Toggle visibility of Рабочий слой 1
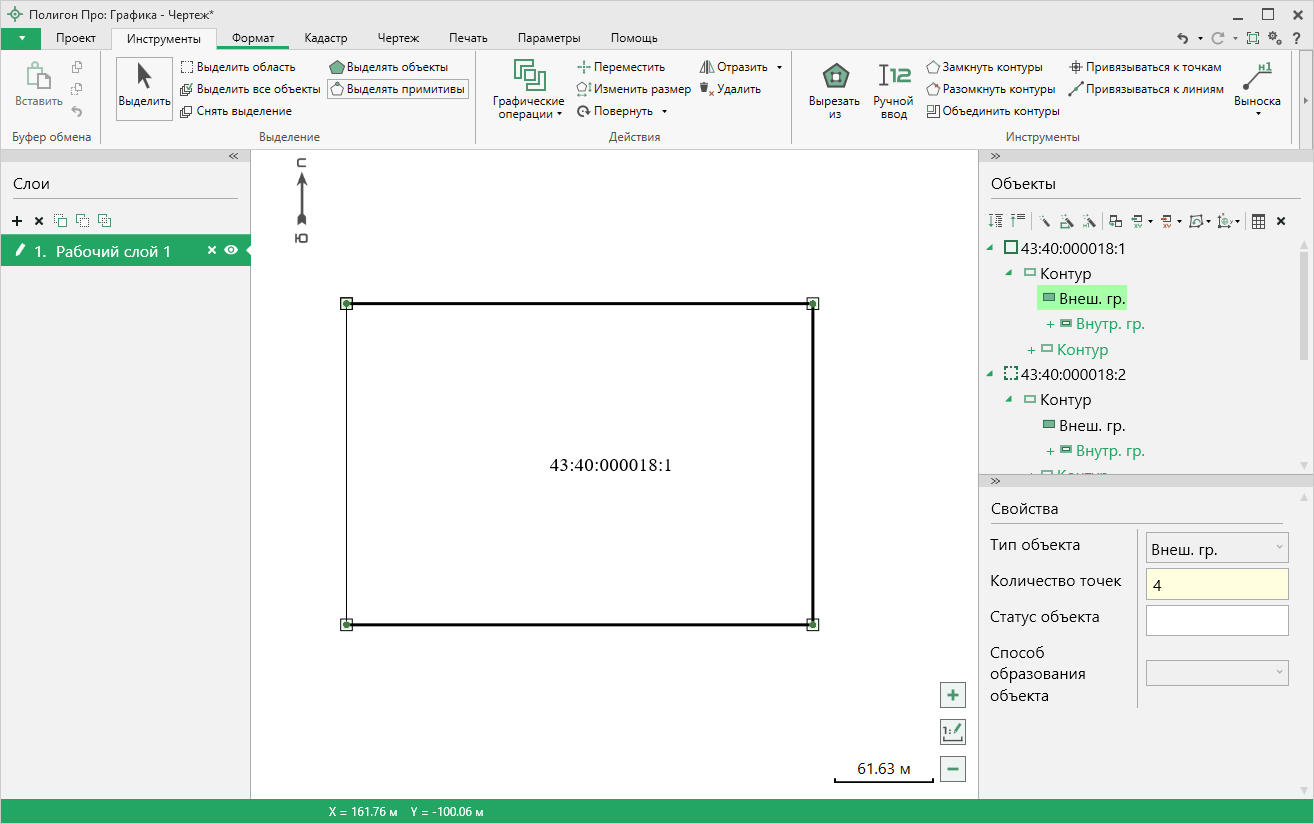 pyautogui.click(x=231, y=251)
